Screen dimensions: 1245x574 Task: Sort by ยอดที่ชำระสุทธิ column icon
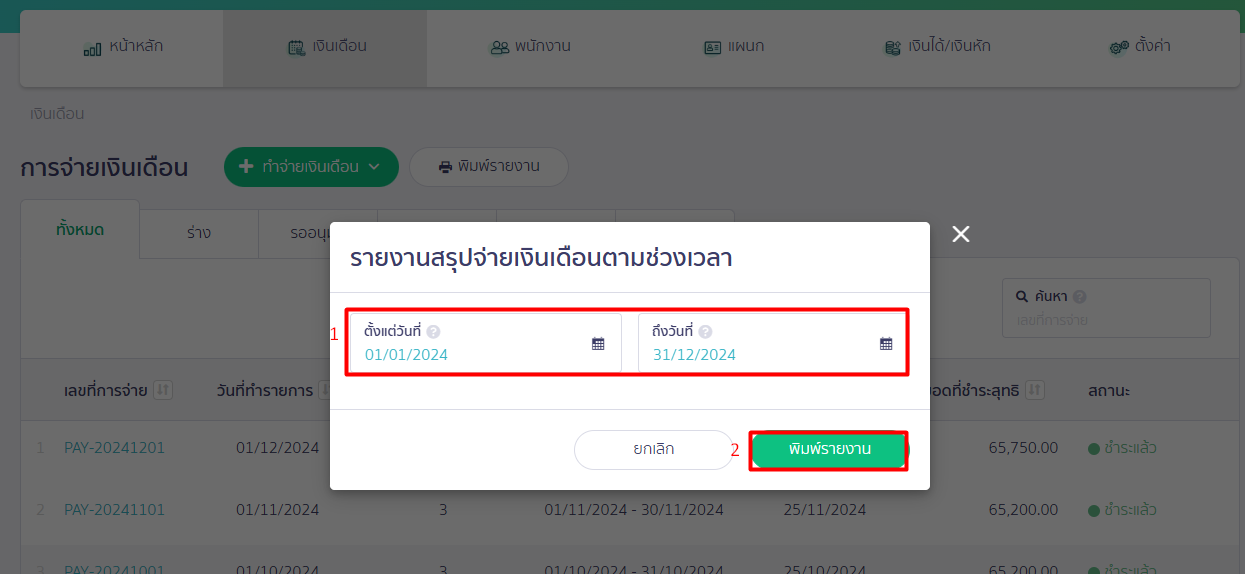point(1036,390)
